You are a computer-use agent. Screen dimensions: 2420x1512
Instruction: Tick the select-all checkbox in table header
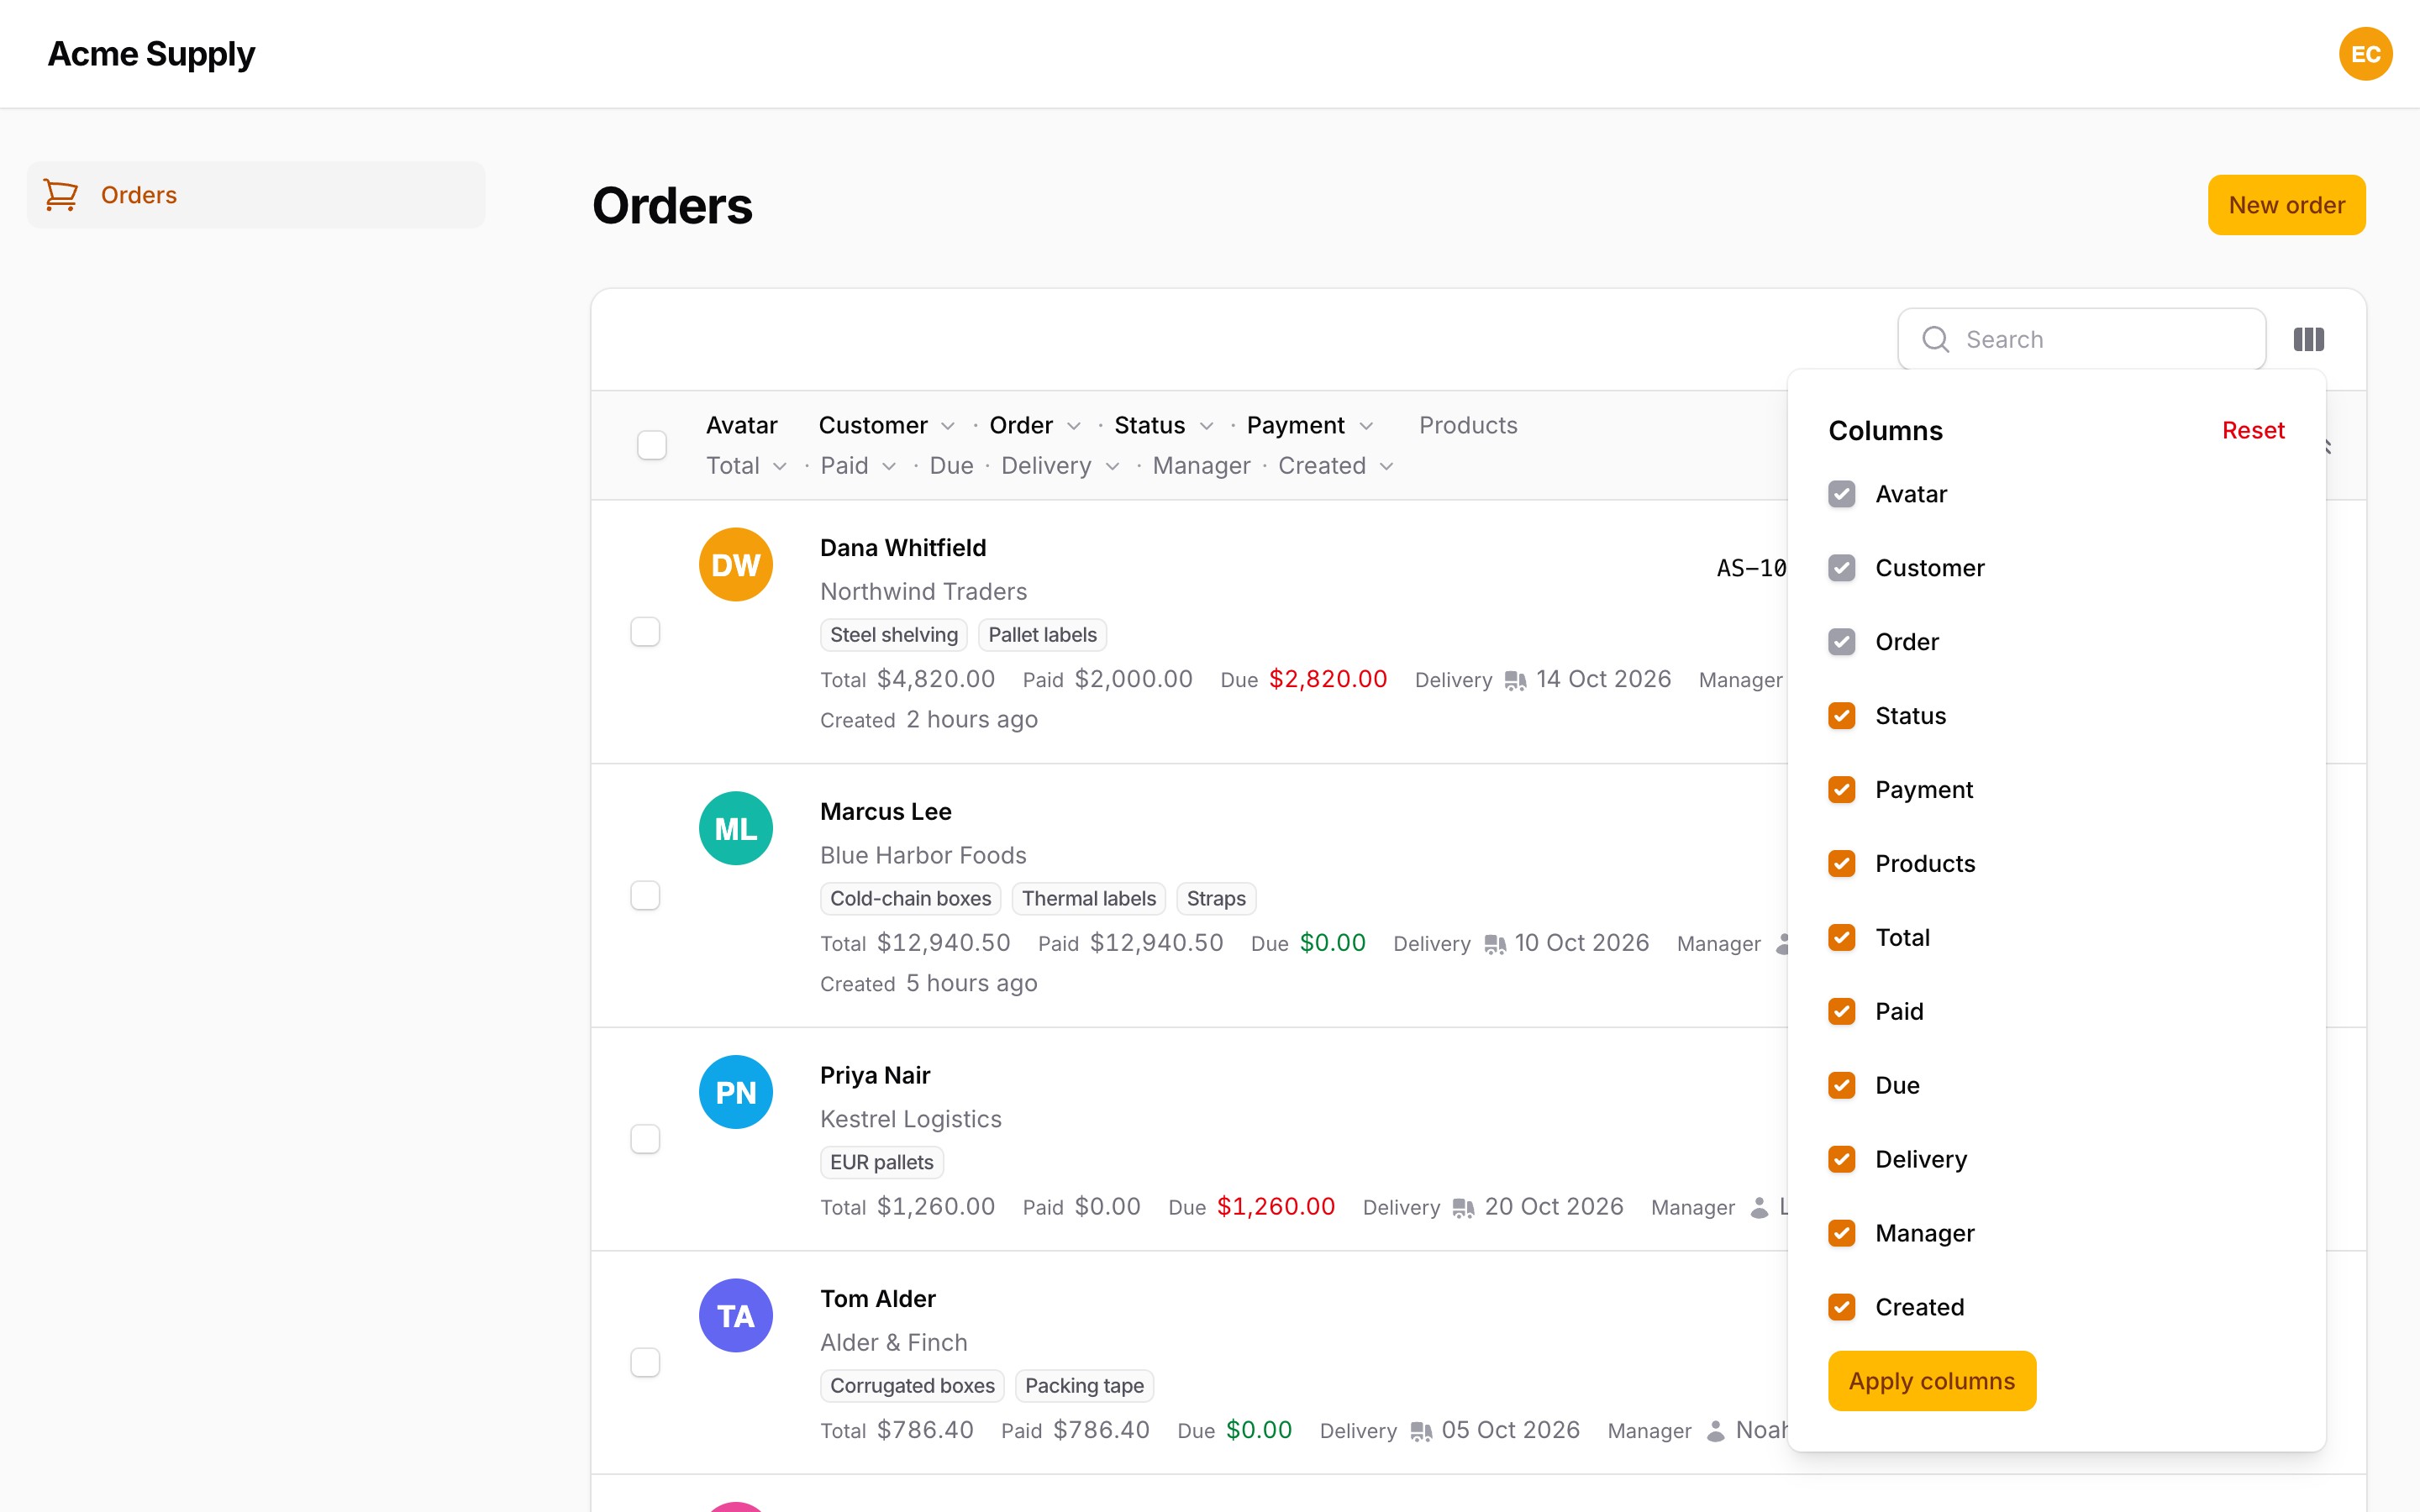coord(652,445)
